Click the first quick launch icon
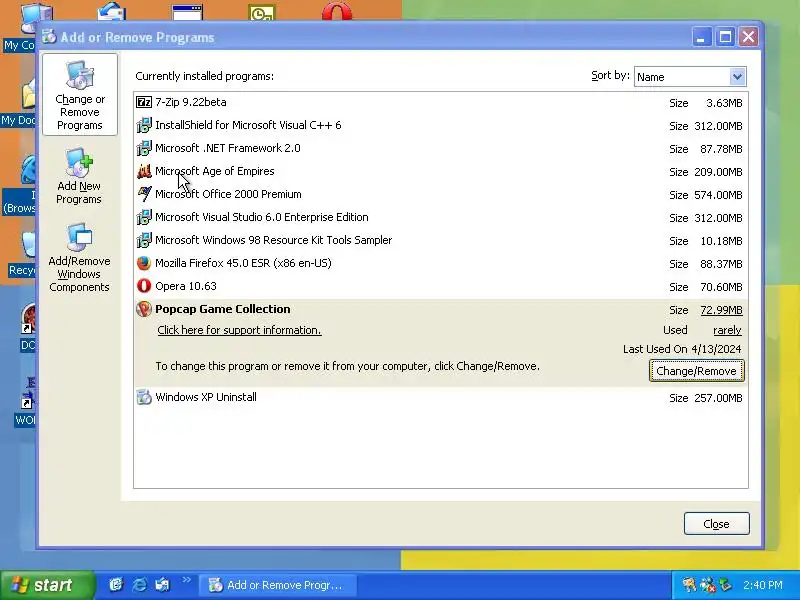The width and height of the screenshot is (800, 600). pos(116,585)
